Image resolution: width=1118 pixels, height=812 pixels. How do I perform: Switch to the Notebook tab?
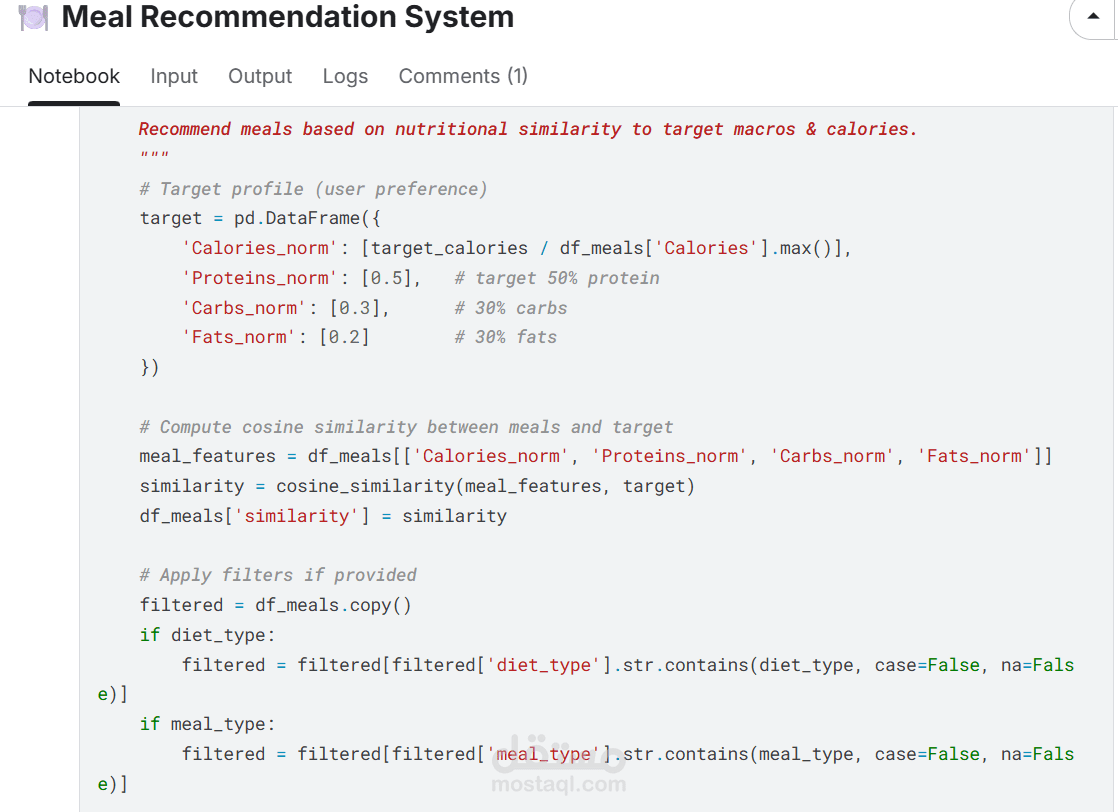coord(74,76)
